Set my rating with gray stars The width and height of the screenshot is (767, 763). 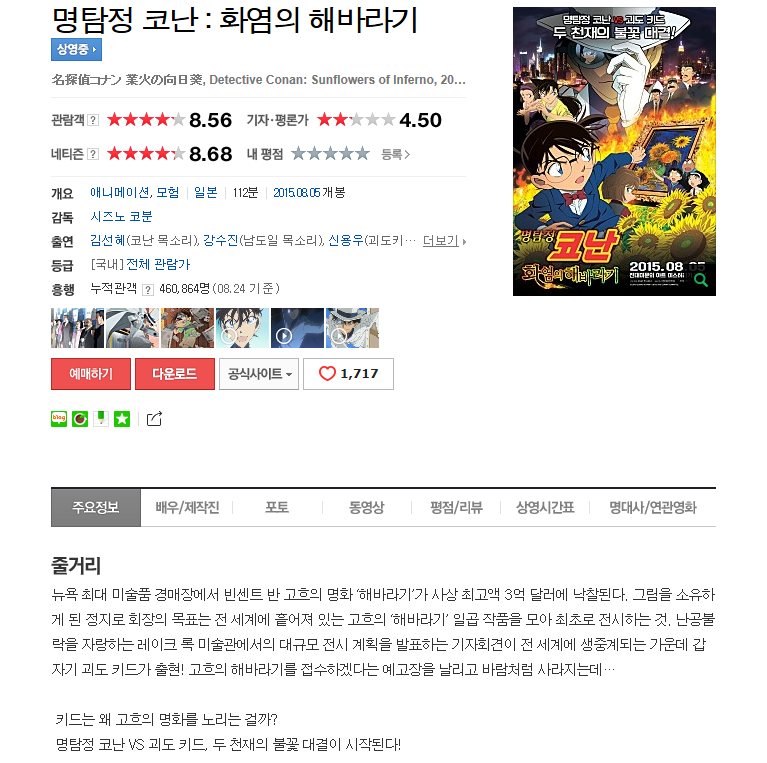(330, 154)
